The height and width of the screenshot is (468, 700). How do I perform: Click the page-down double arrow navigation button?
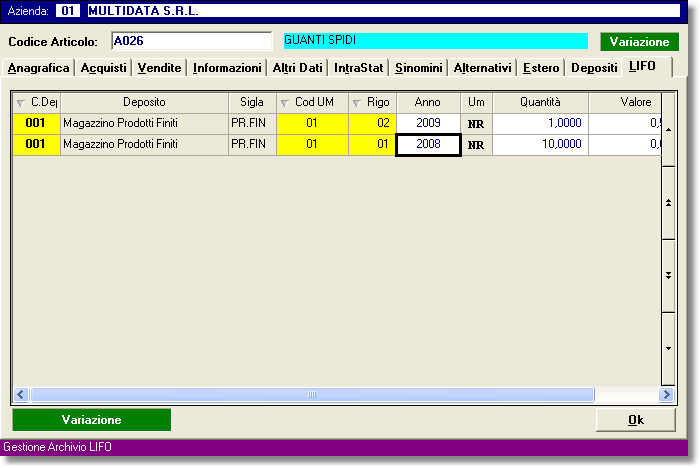pyautogui.click(x=667, y=273)
